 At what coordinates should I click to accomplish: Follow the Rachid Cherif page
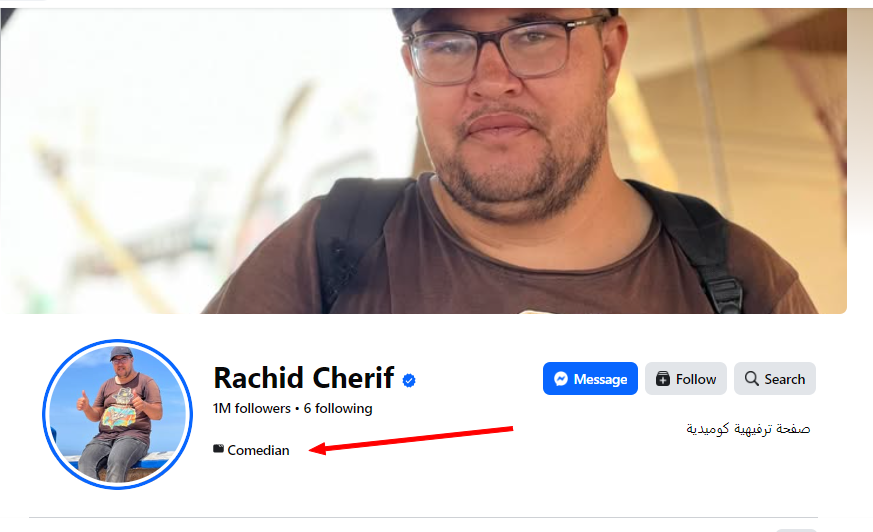[x=685, y=378]
